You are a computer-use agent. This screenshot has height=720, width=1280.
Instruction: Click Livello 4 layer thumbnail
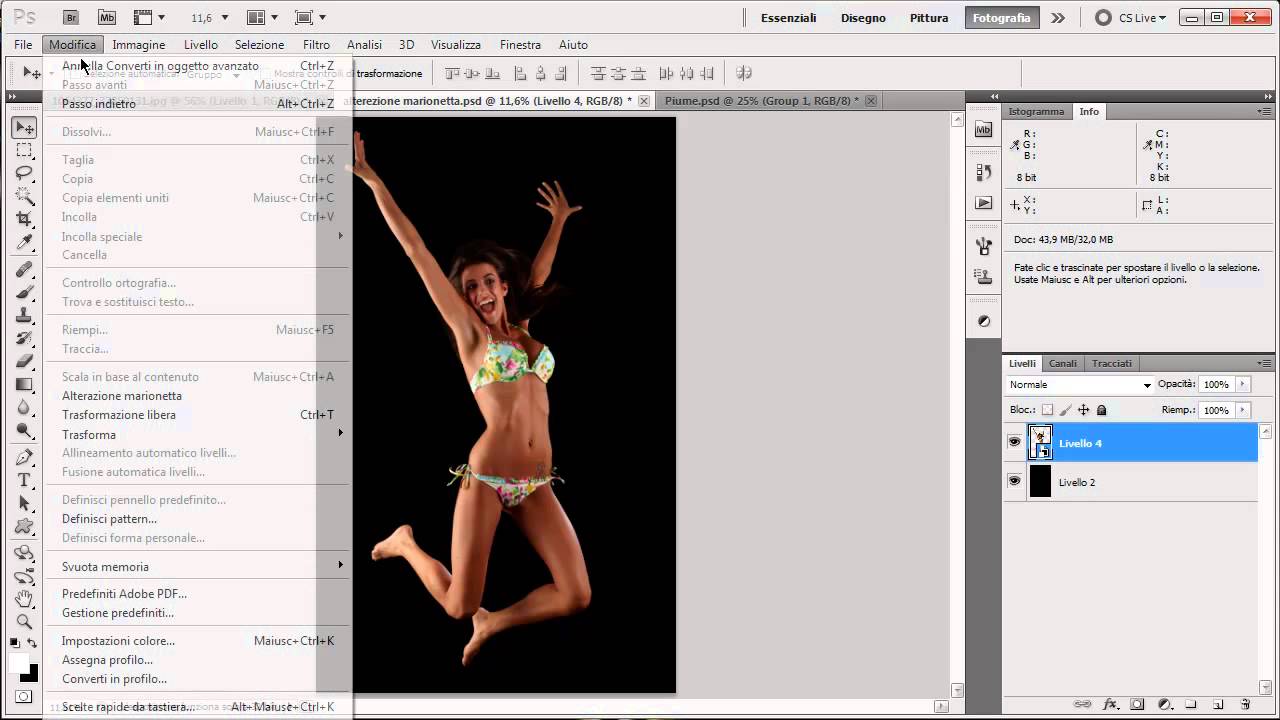[1041, 442]
